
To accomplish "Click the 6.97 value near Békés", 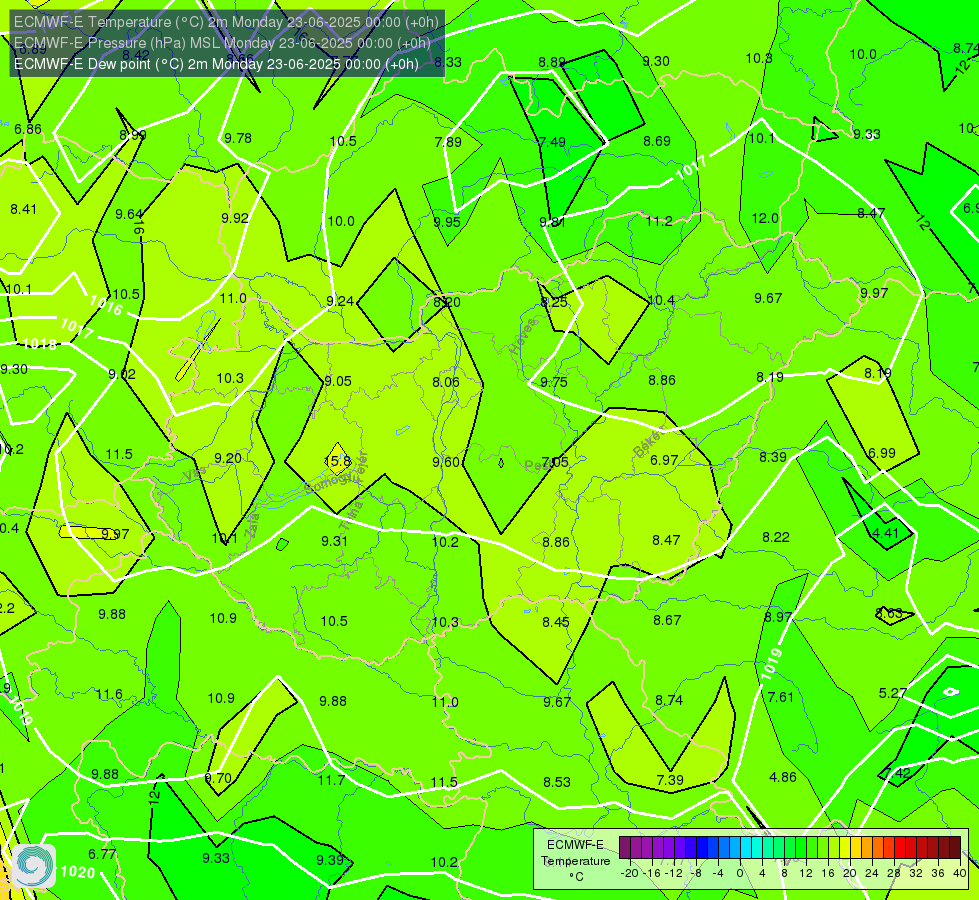I will [x=664, y=460].
